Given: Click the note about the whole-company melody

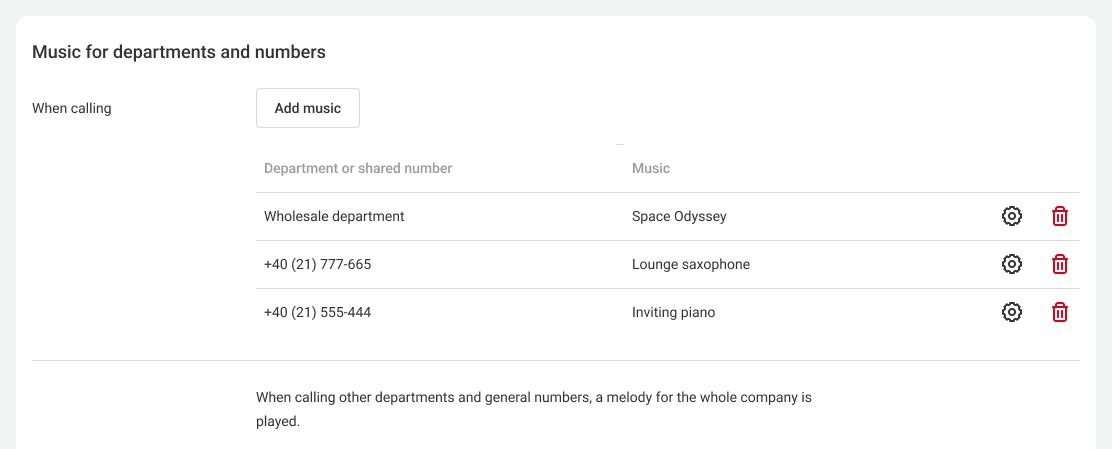Looking at the screenshot, I should pos(533,409).
